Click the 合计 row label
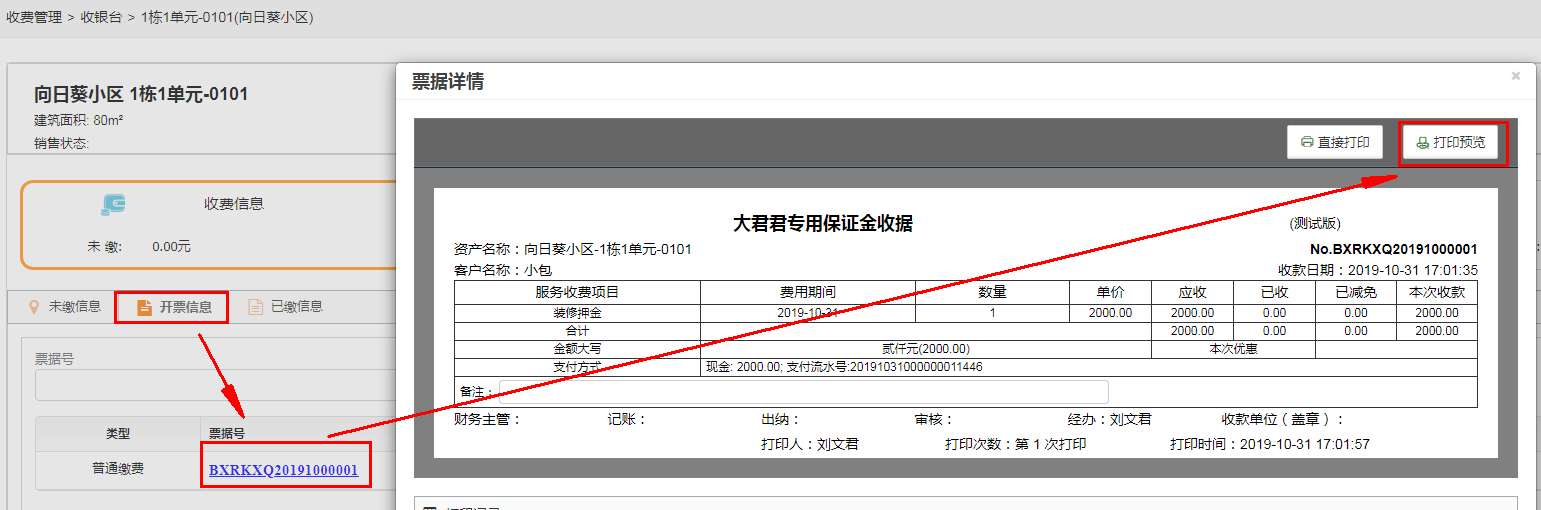 (x=577, y=331)
